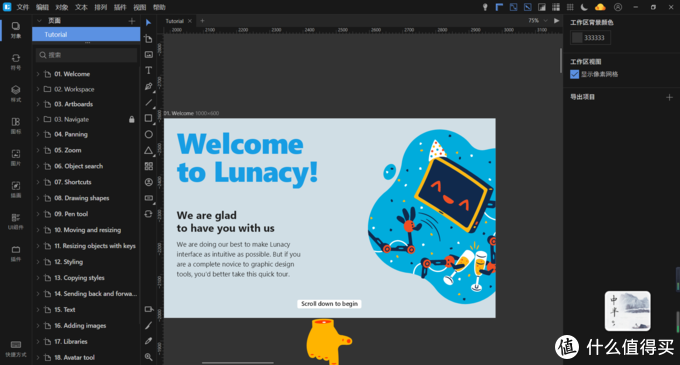Open the 帮助 menu
The height and width of the screenshot is (365, 680).
[x=159, y=7]
